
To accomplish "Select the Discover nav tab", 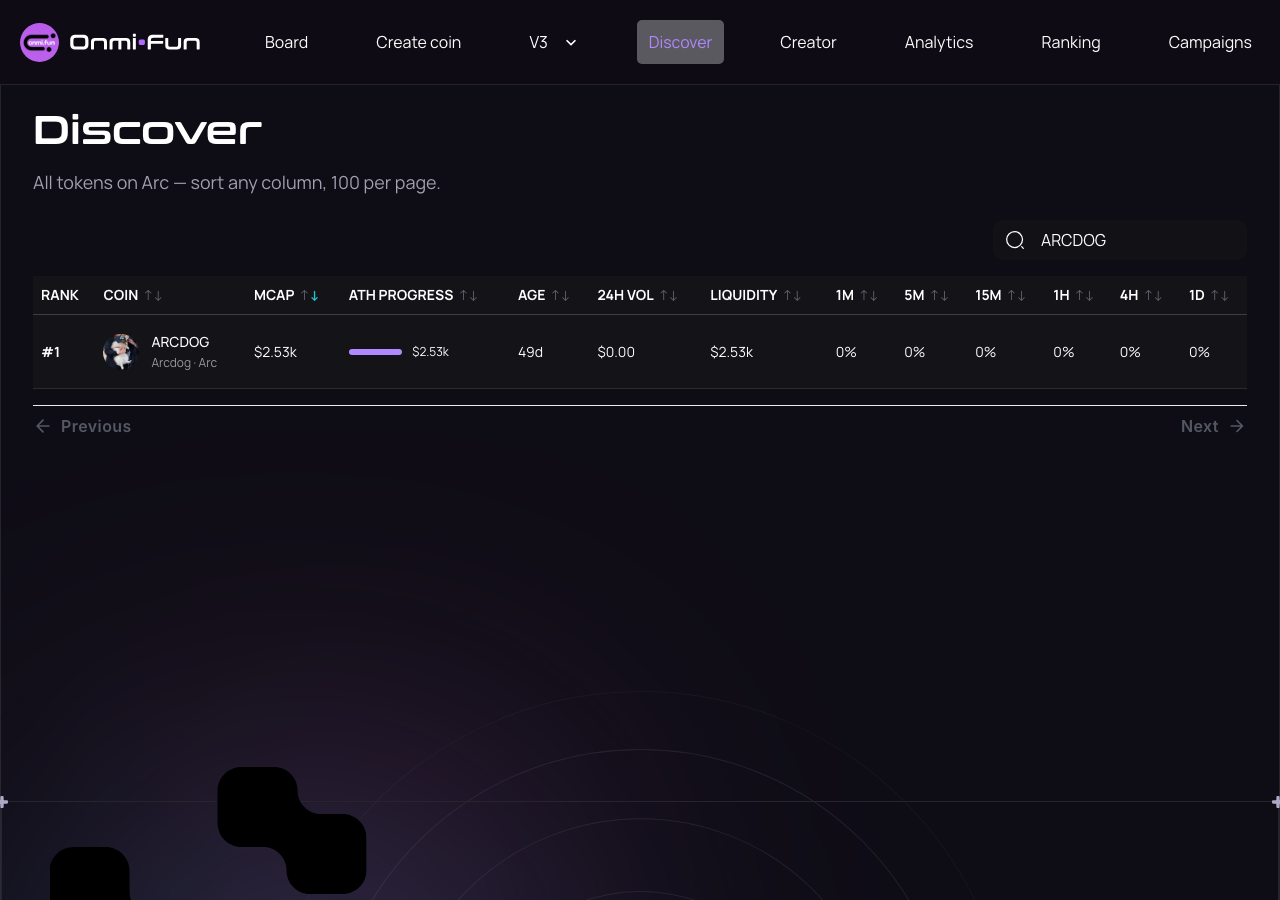I will [680, 42].
